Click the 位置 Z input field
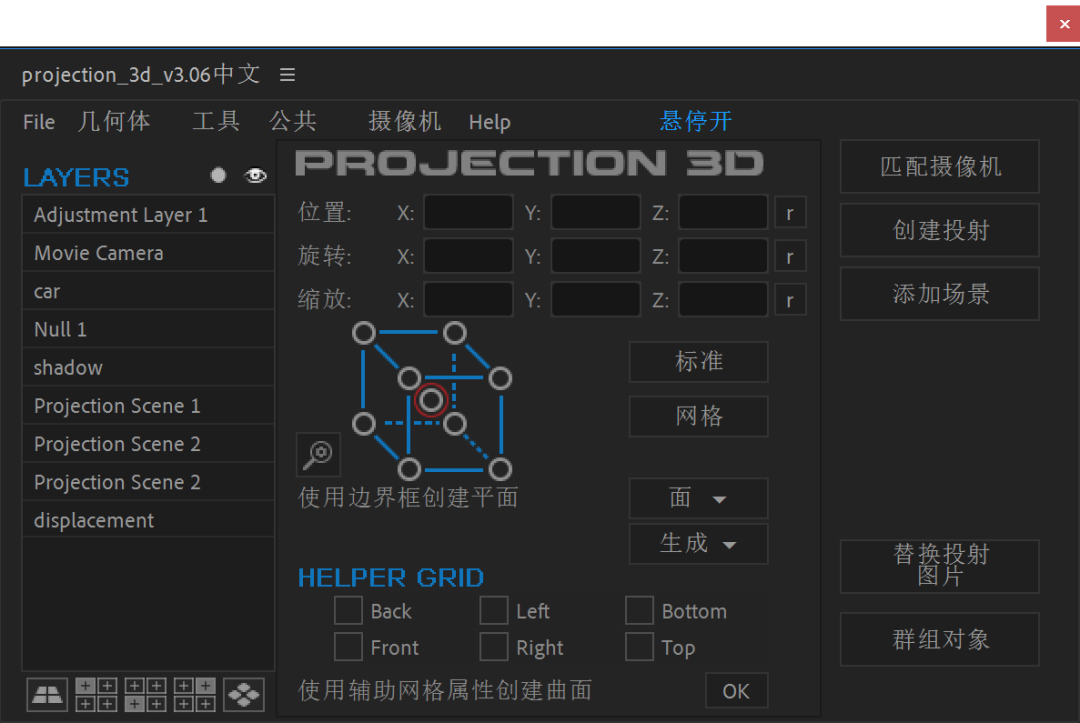1080x723 pixels. pos(723,212)
